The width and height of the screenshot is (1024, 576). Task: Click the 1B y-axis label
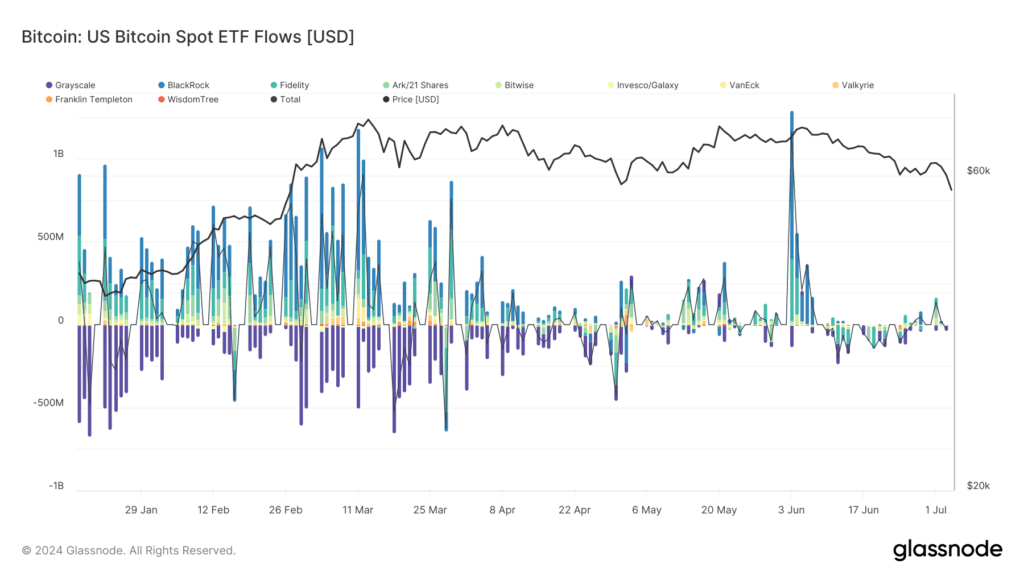59,154
